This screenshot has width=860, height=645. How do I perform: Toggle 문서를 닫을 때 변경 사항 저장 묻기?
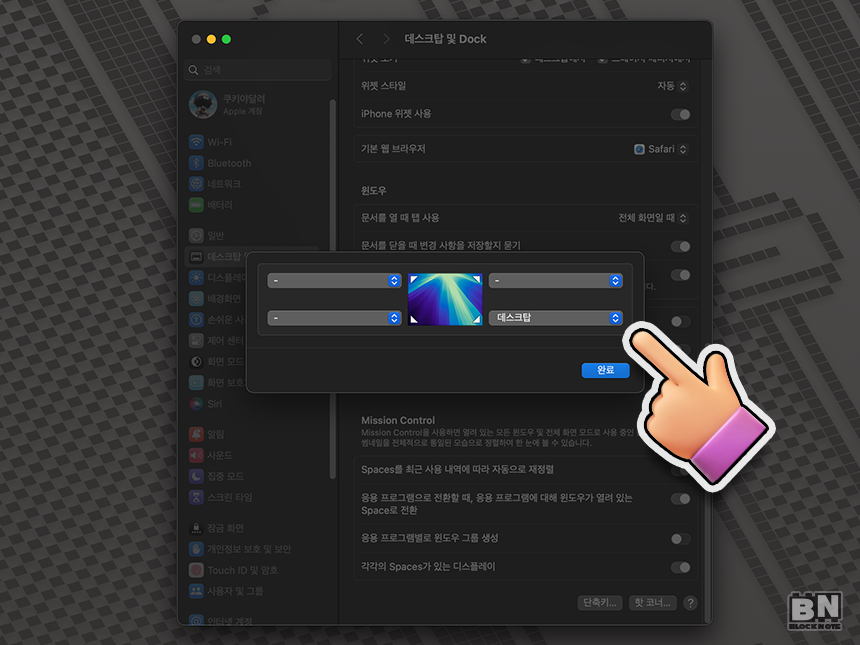pyautogui.click(x=681, y=246)
